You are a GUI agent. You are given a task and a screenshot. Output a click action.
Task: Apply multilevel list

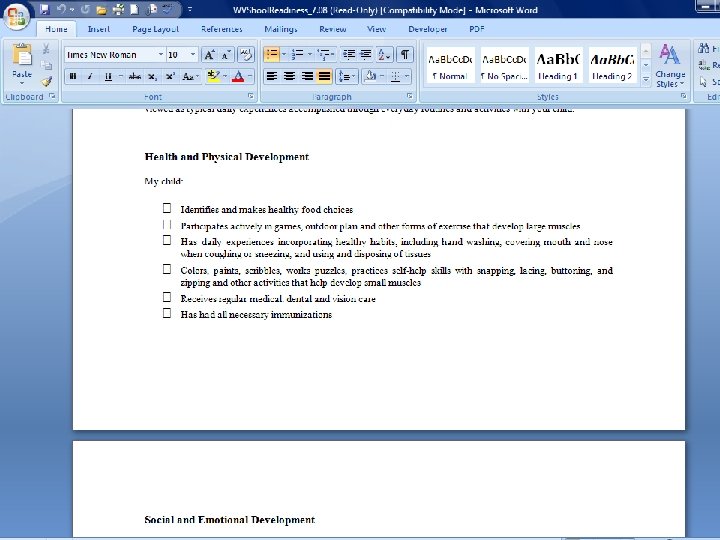point(324,55)
